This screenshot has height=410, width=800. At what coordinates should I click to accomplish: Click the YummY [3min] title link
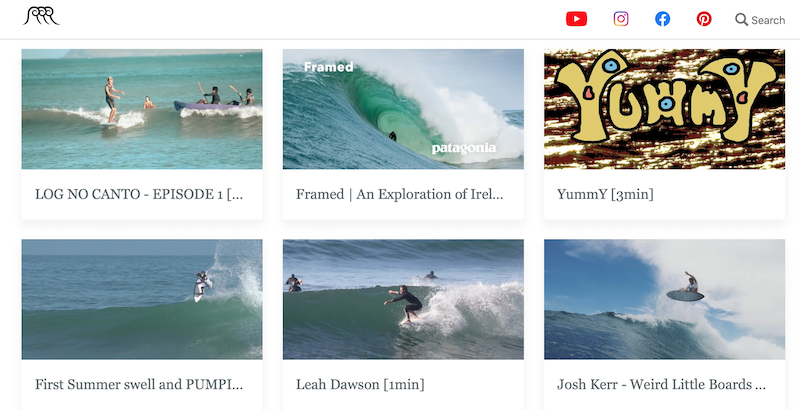(x=605, y=194)
